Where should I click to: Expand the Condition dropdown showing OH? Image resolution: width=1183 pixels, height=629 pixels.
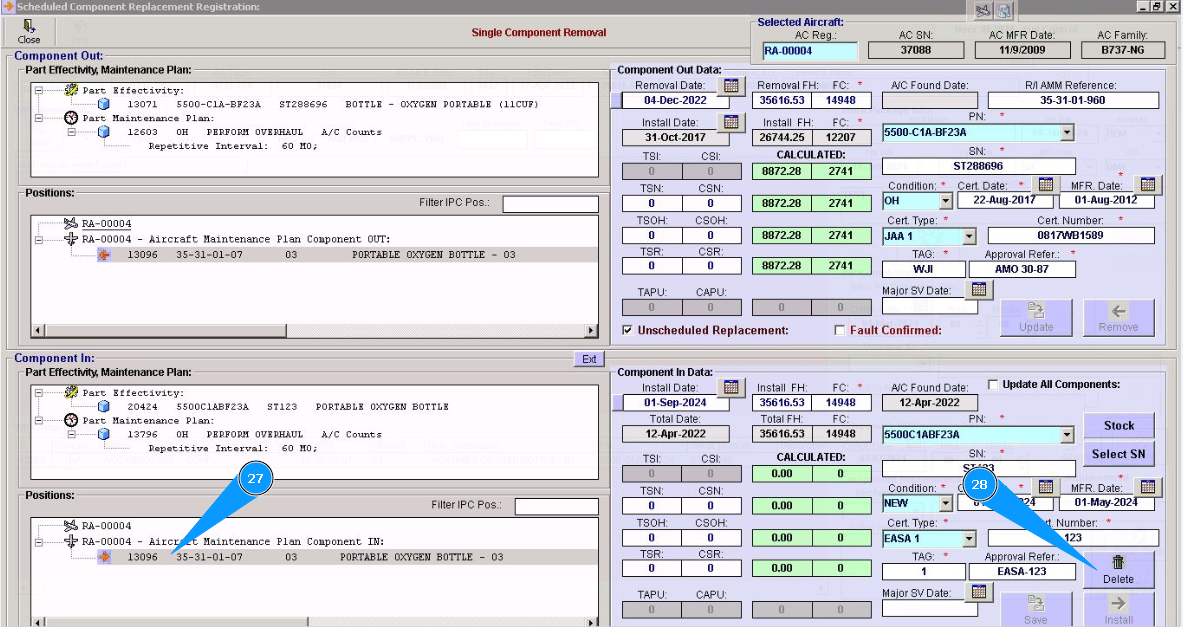point(945,201)
